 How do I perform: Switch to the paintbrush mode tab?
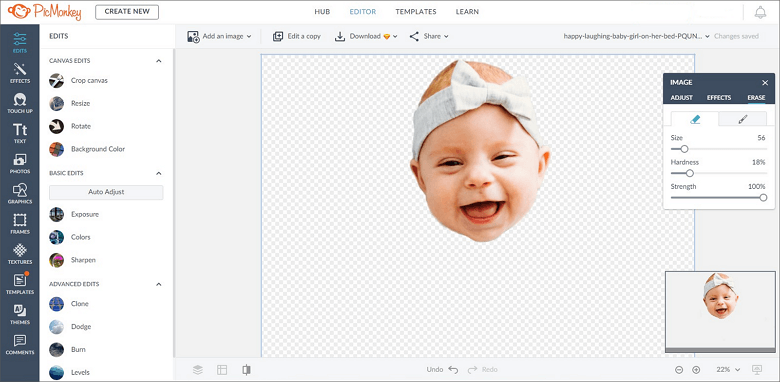[743, 119]
